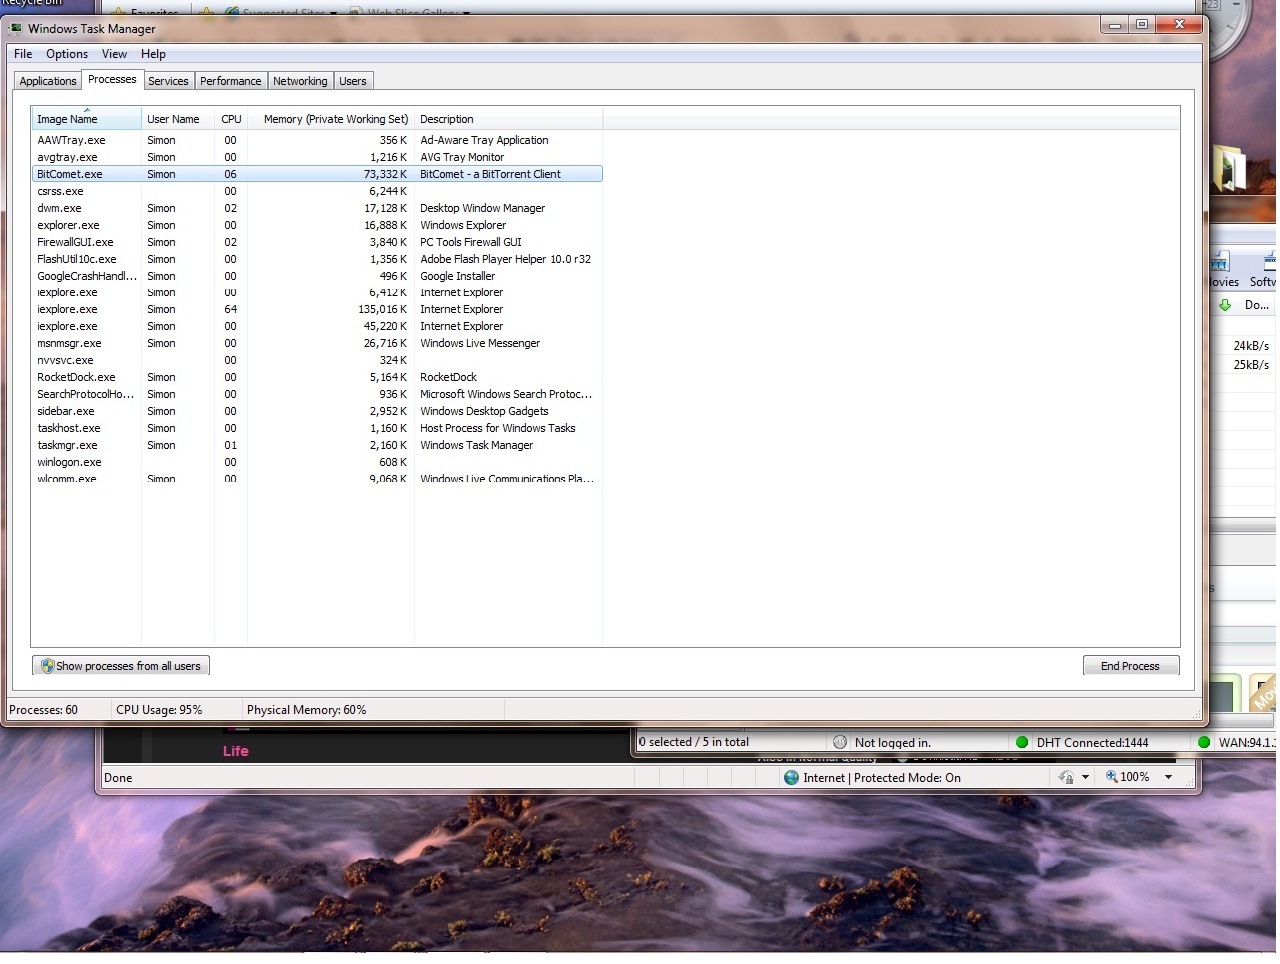This screenshot has width=1280, height=964.
Task: Click Not logged in. in BitComet status
Action: click(x=893, y=742)
